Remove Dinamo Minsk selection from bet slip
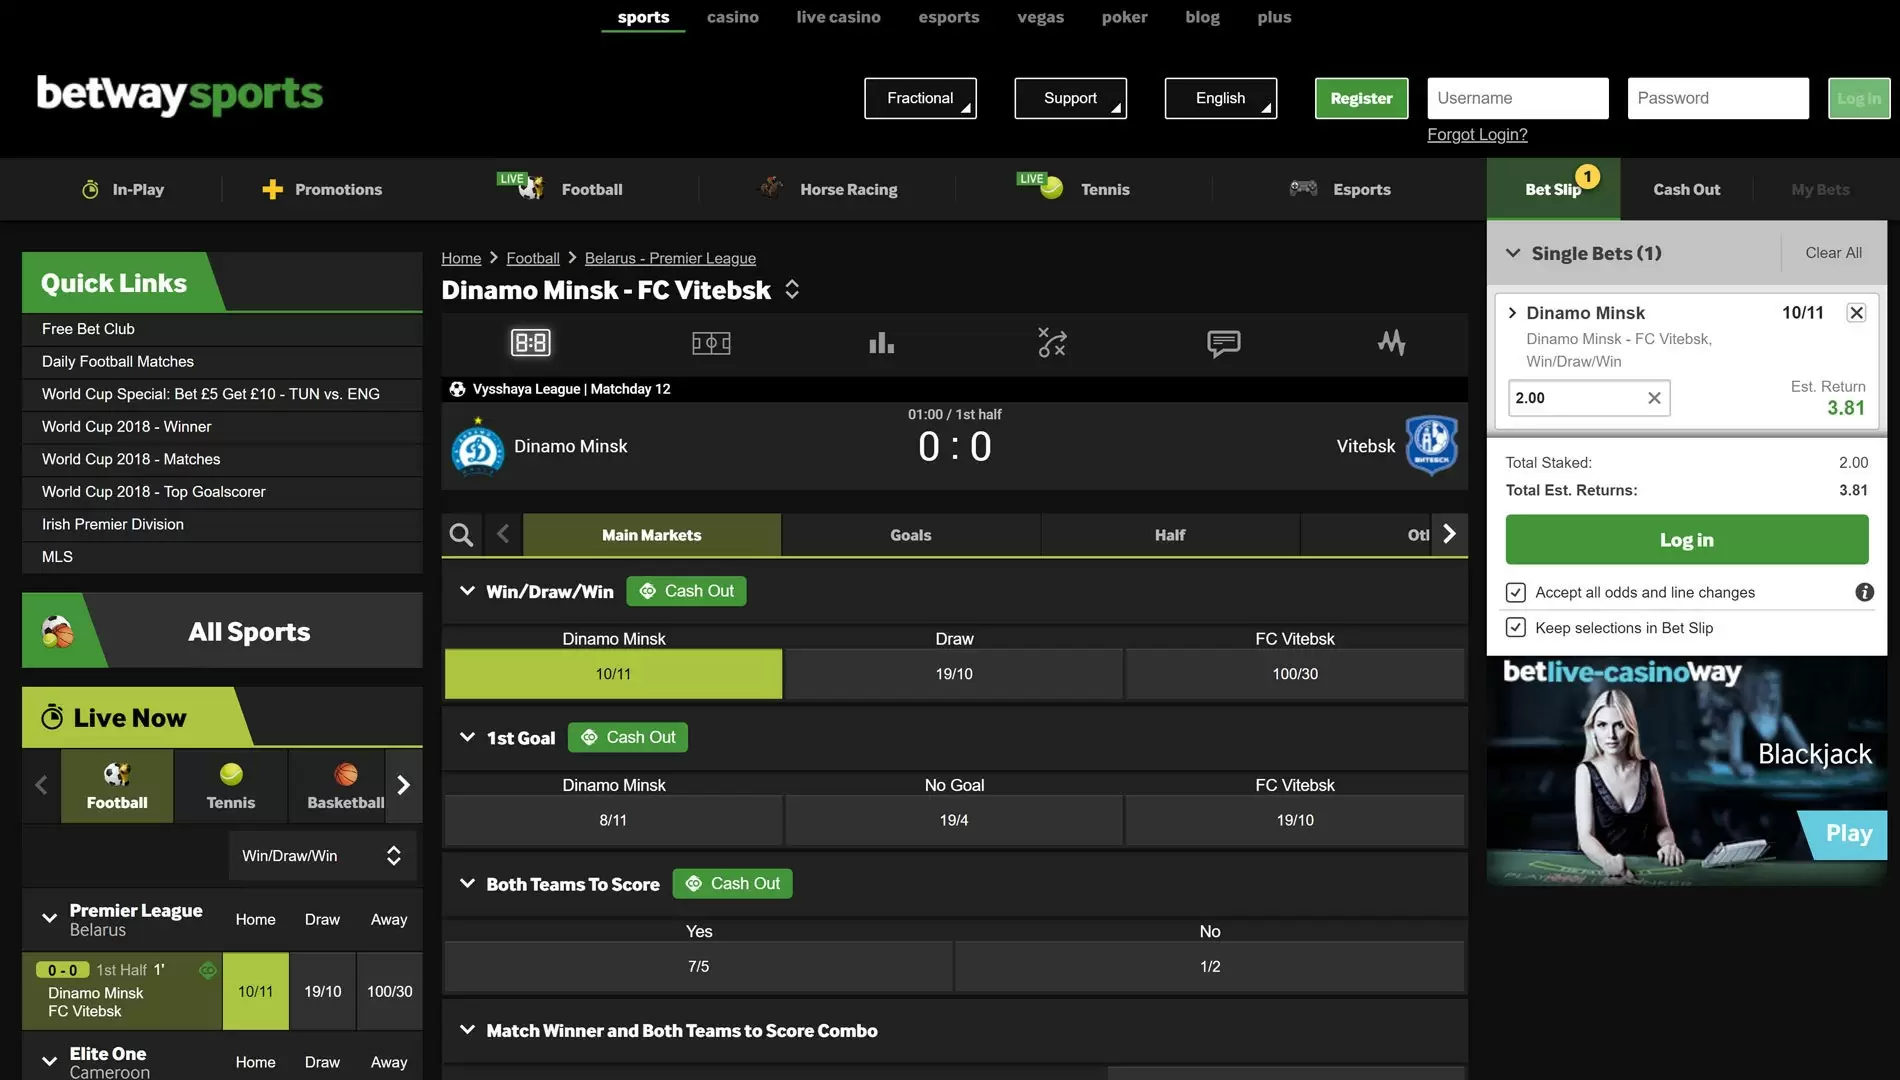The height and width of the screenshot is (1080, 1900). coord(1856,313)
